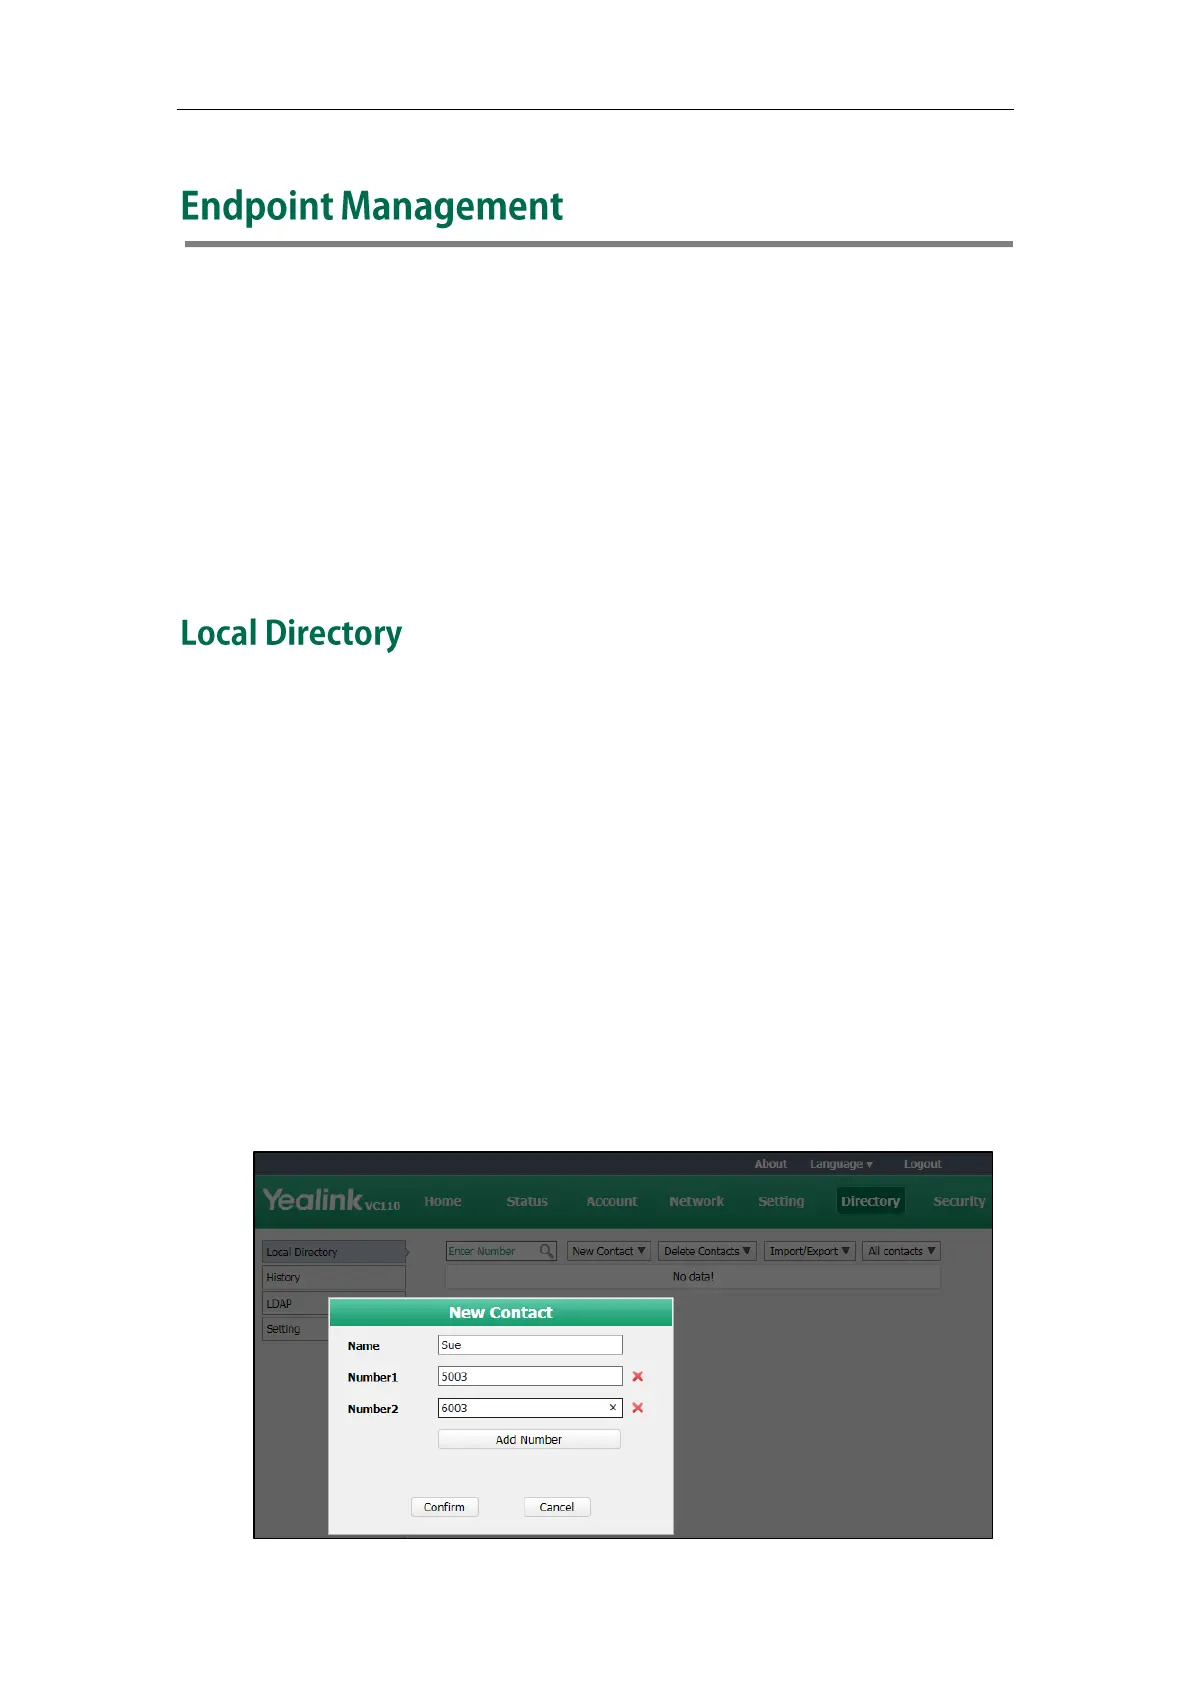Select Local Directory in the sidebar
Viewport: 1191px width, 1684px height.
334,1252
